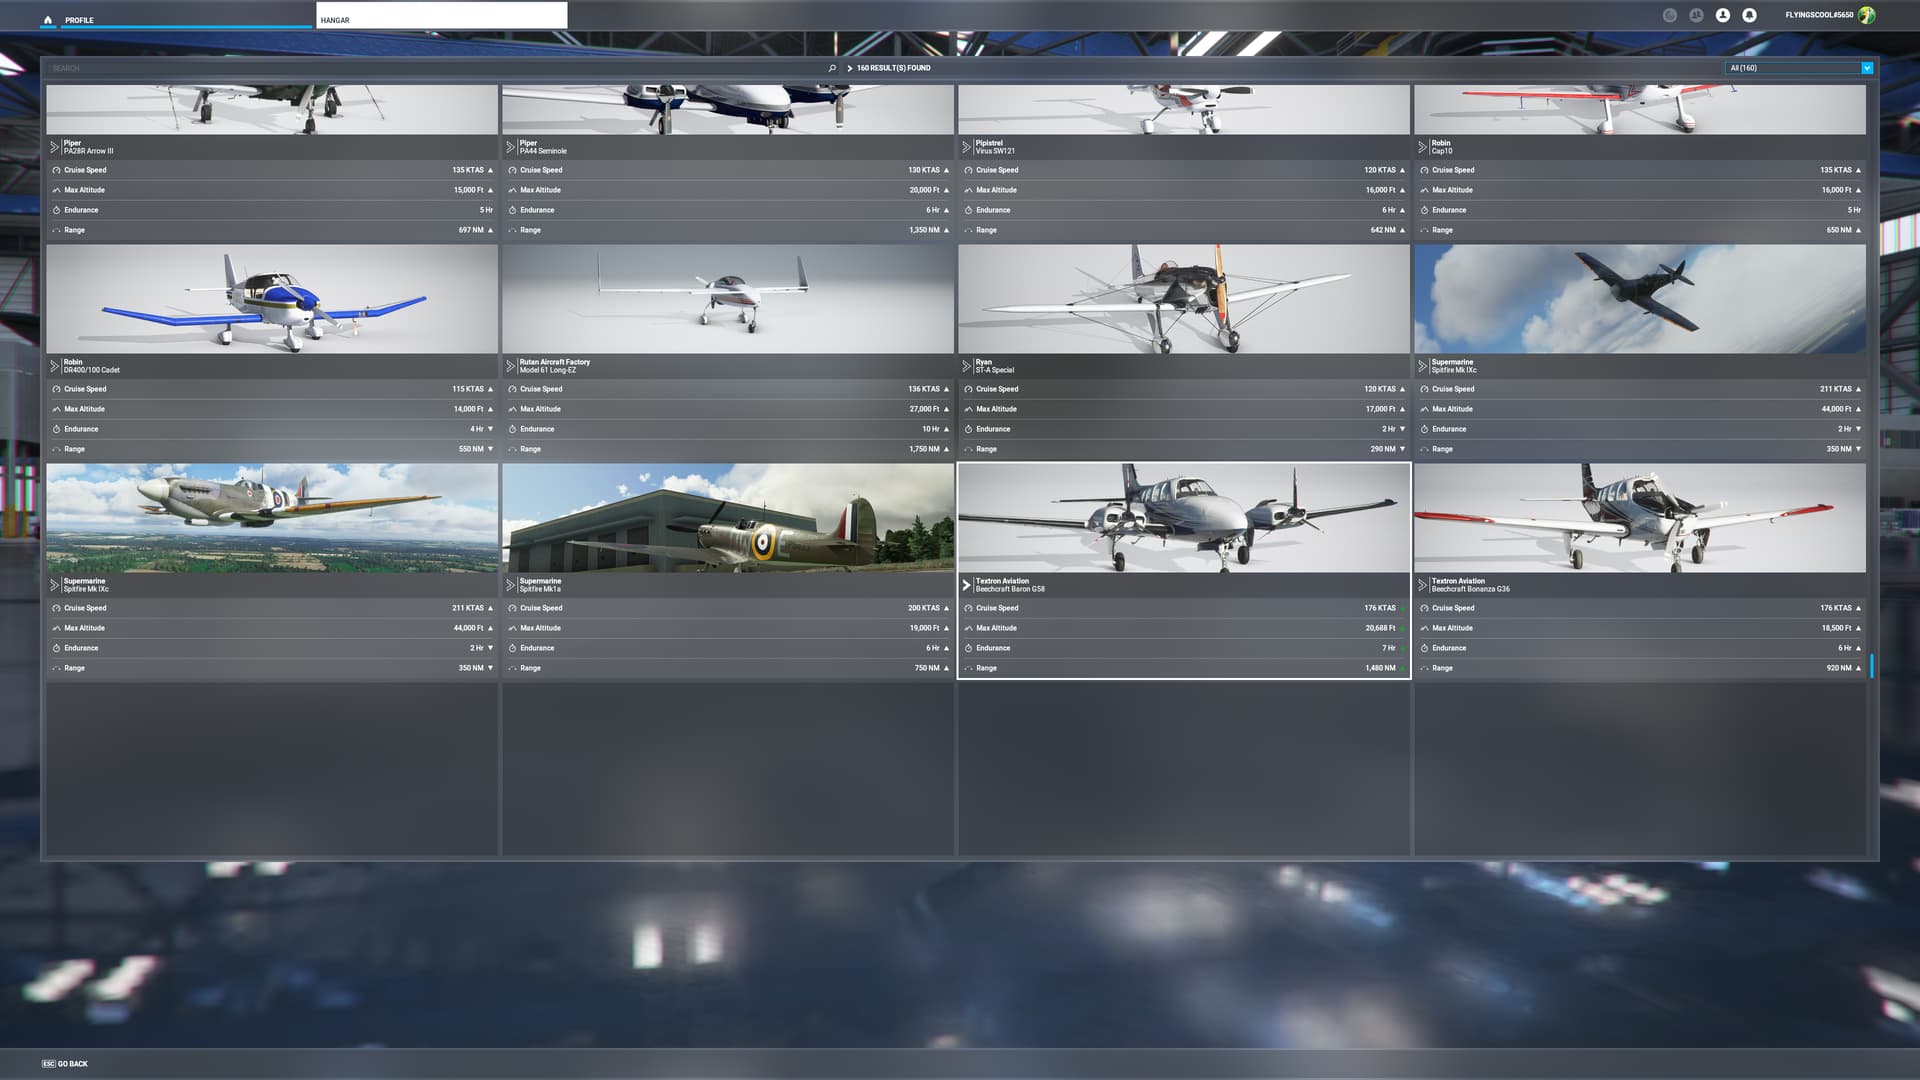Click the 290 NM range for ST-A Special
Screen dimensions: 1920x1080
click(x=1383, y=449)
